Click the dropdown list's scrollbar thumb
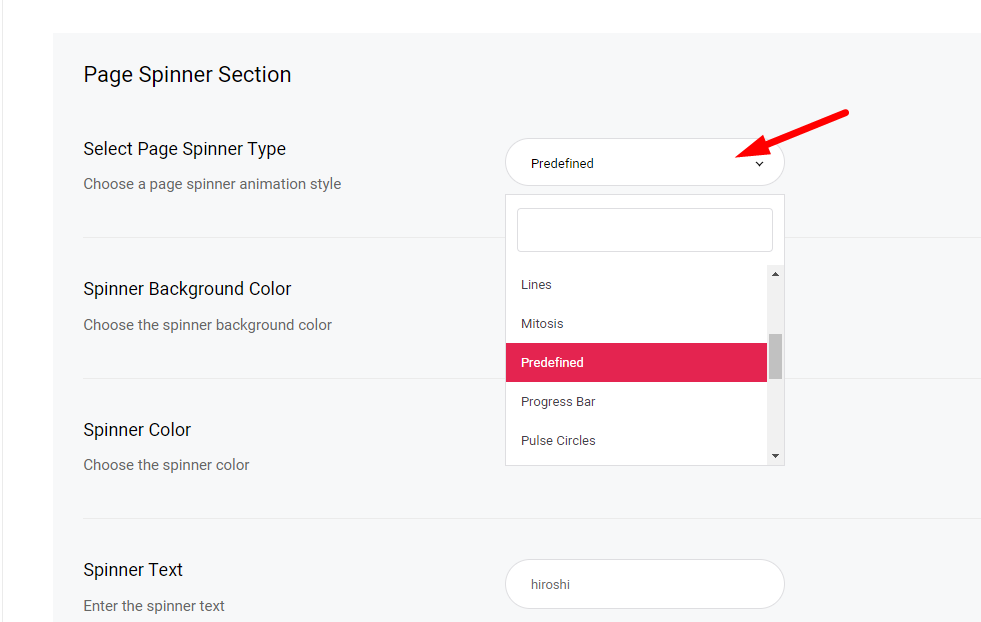 pos(775,356)
